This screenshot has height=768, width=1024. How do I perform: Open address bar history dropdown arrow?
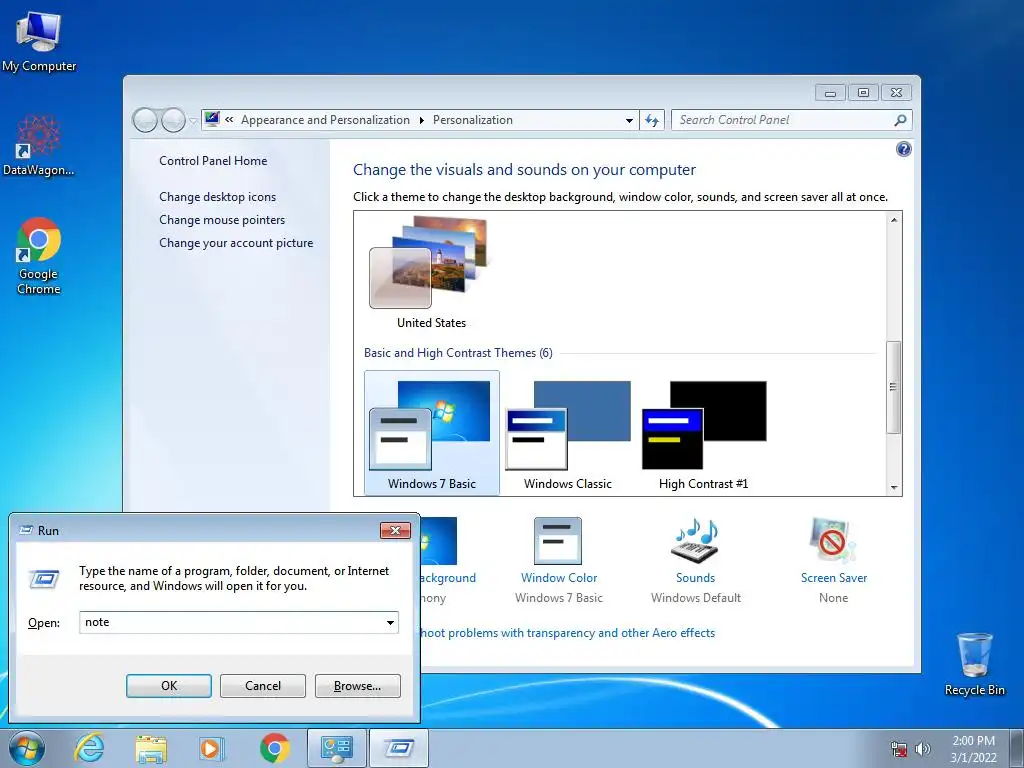tap(629, 120)
